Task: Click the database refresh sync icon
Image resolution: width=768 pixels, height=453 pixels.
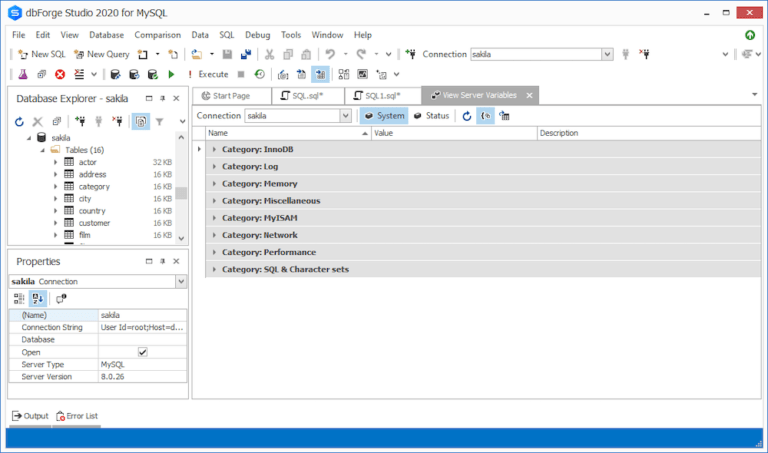Action: (x=134, y=74)
